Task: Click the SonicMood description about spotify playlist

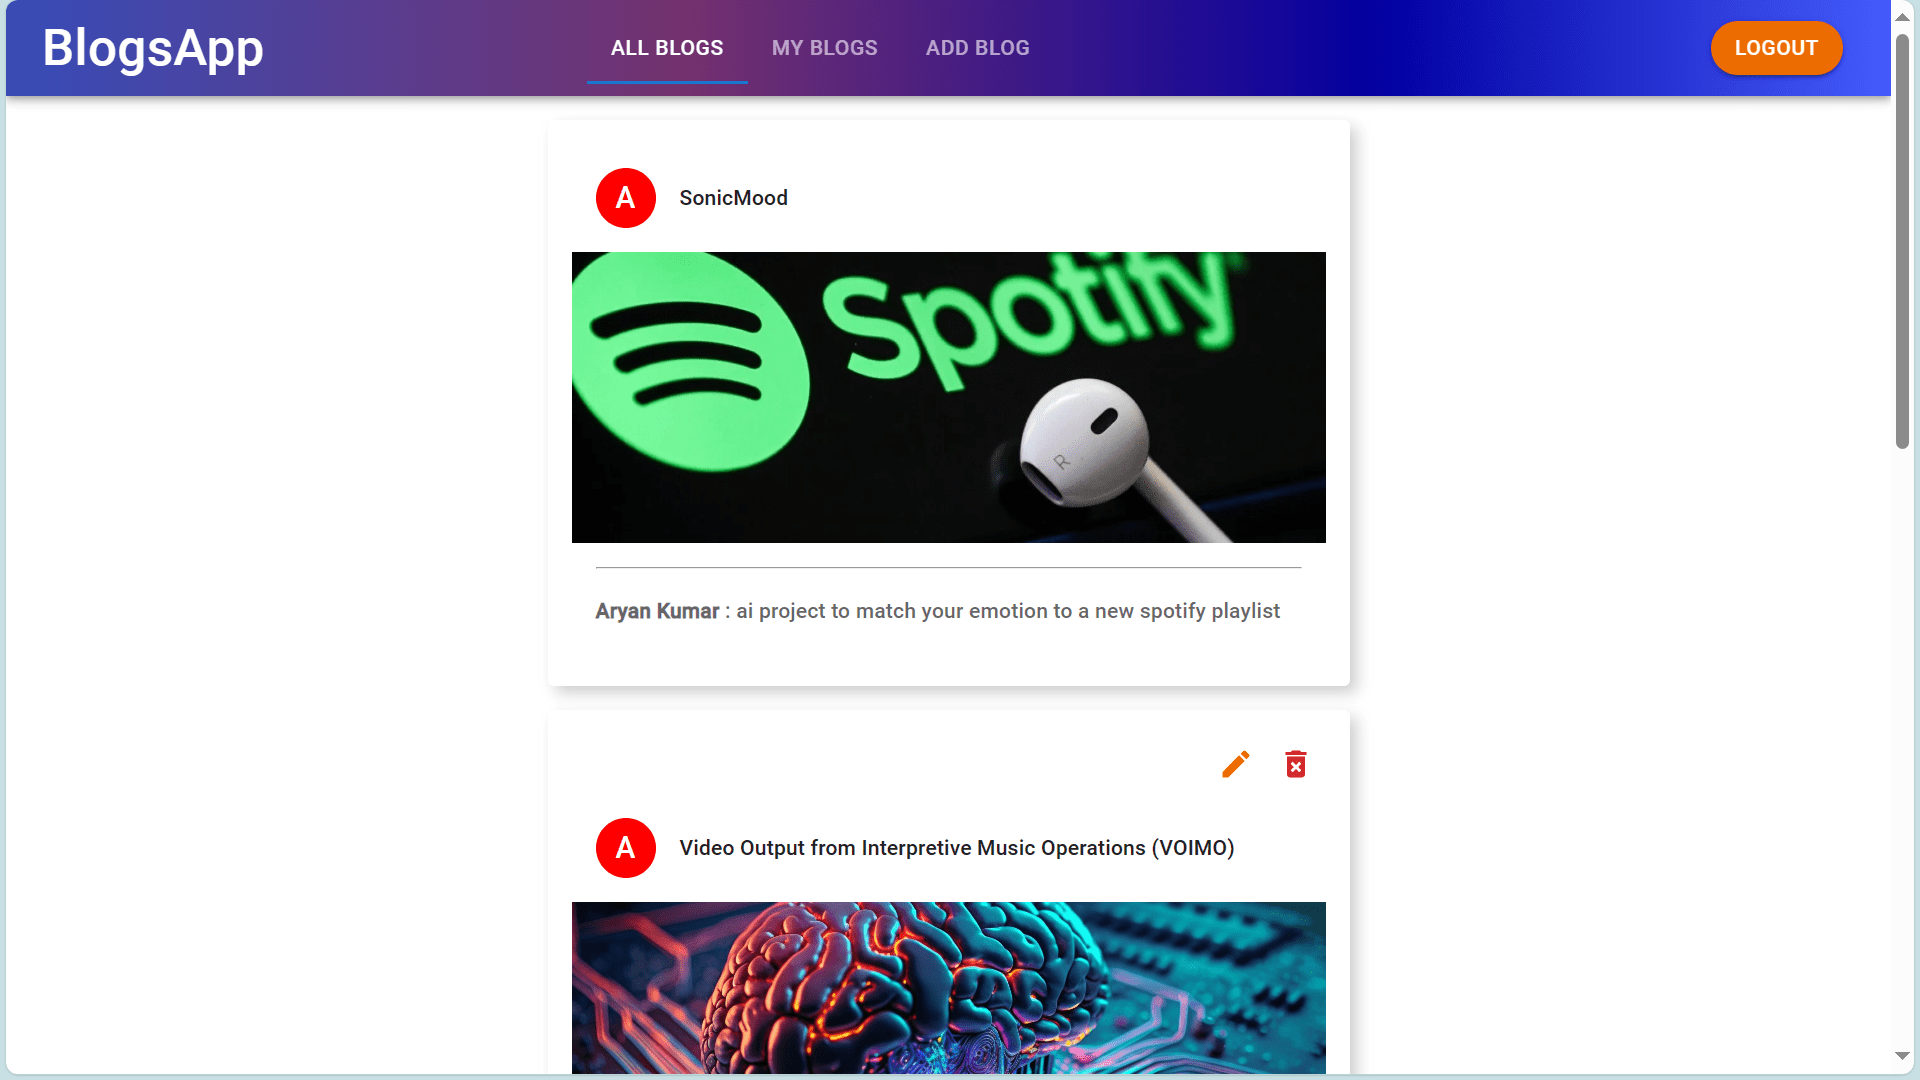Action: 1008,611
